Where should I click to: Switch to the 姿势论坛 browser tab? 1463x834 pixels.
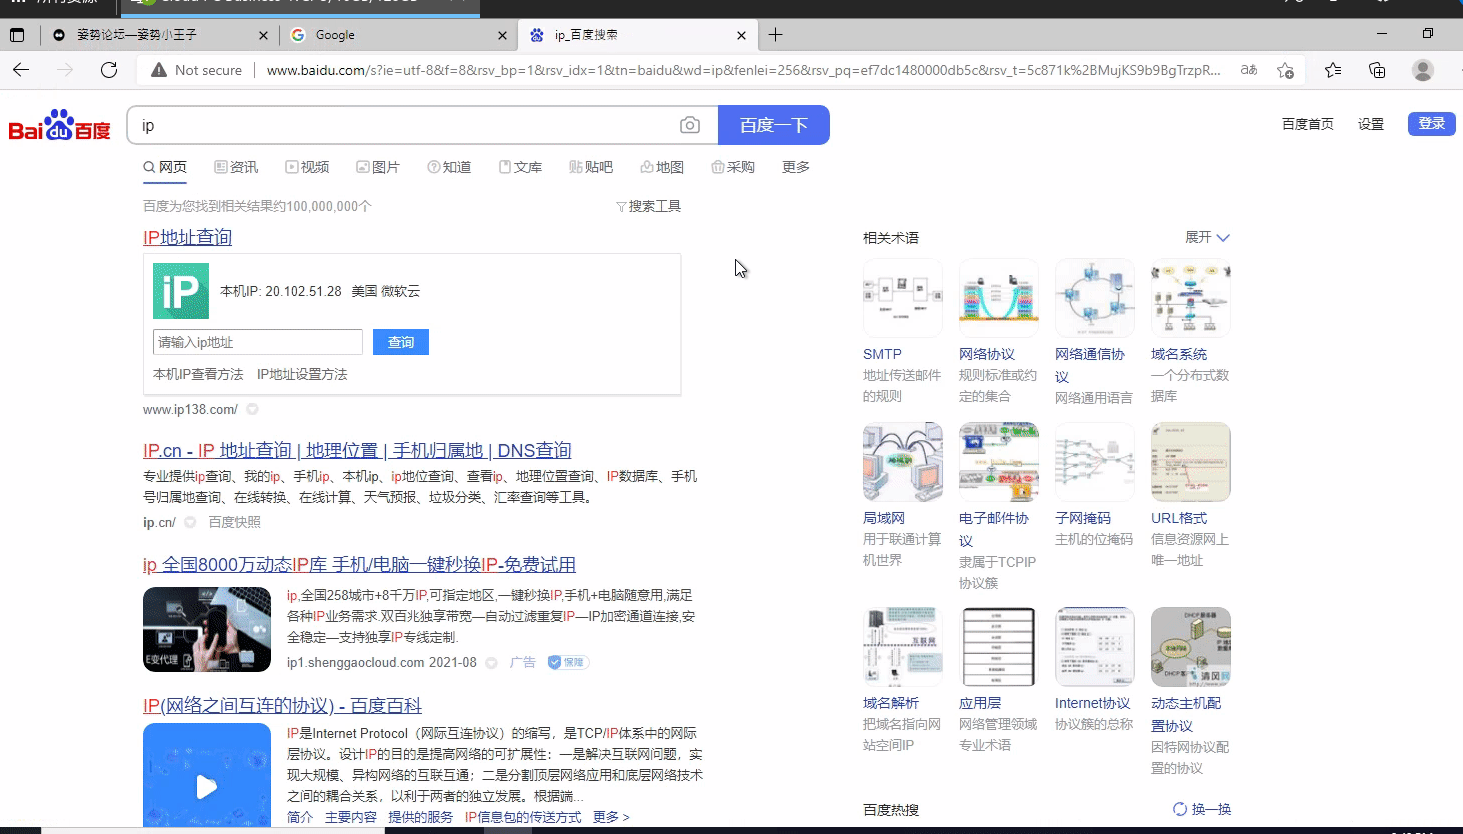coord(160,35)
